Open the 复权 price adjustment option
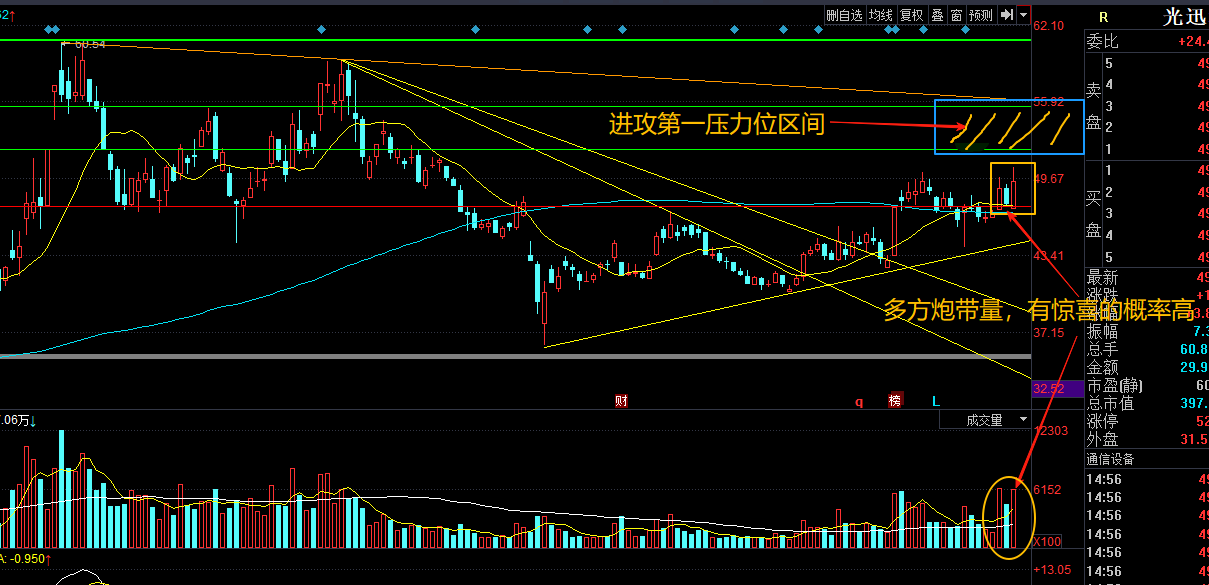Image resolution: width=1209 pixels, height=585 pixels. (911, 15)
